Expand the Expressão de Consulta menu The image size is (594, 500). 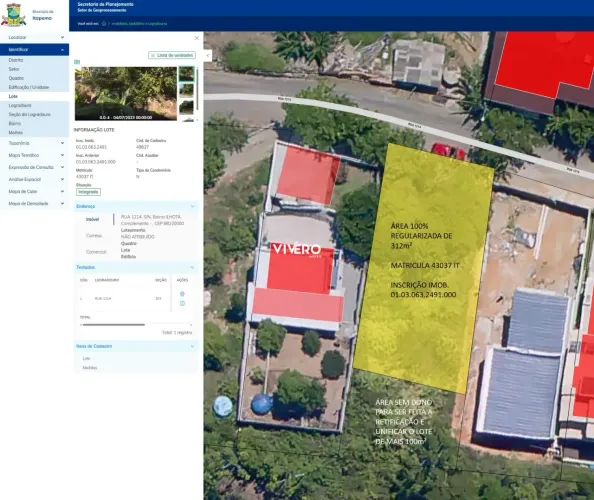click(34, 167)
